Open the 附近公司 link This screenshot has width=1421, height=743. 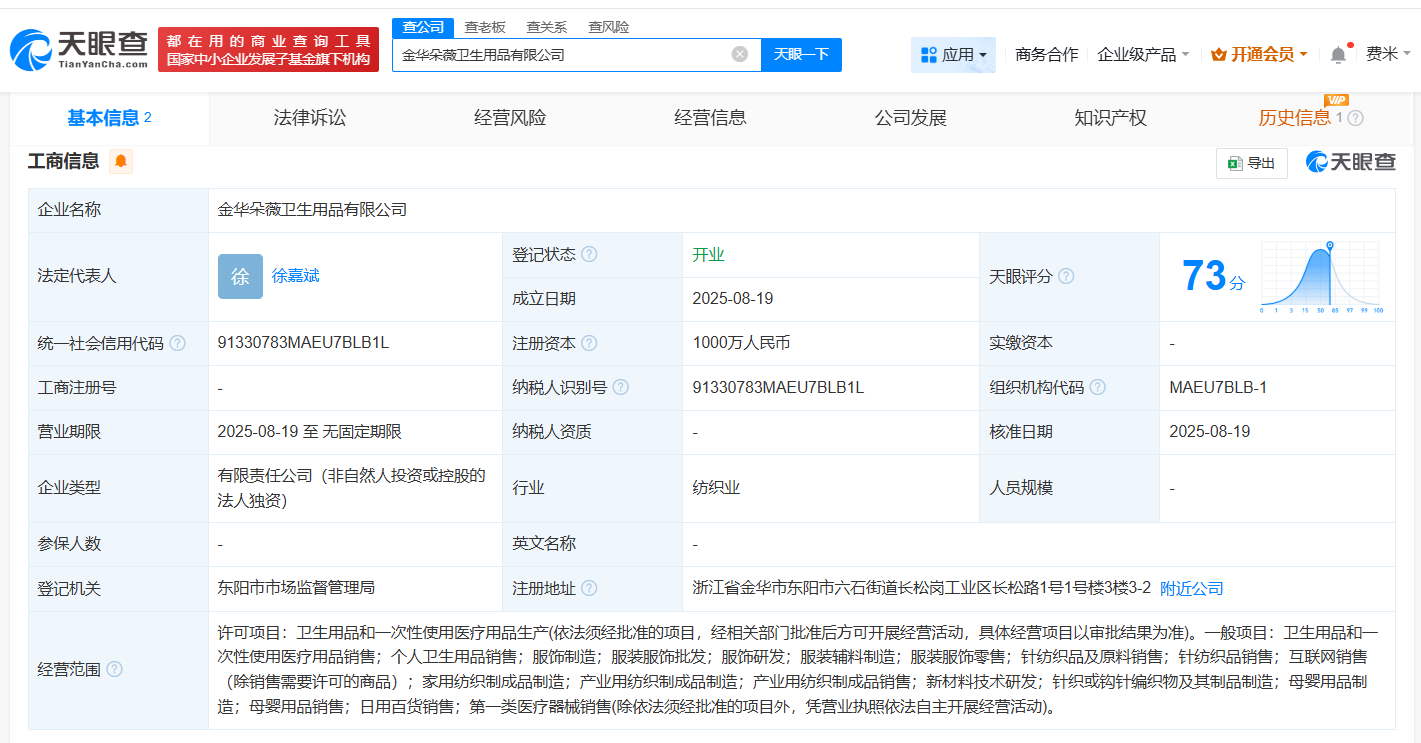pyautogui.click(x=1190, y=588)
